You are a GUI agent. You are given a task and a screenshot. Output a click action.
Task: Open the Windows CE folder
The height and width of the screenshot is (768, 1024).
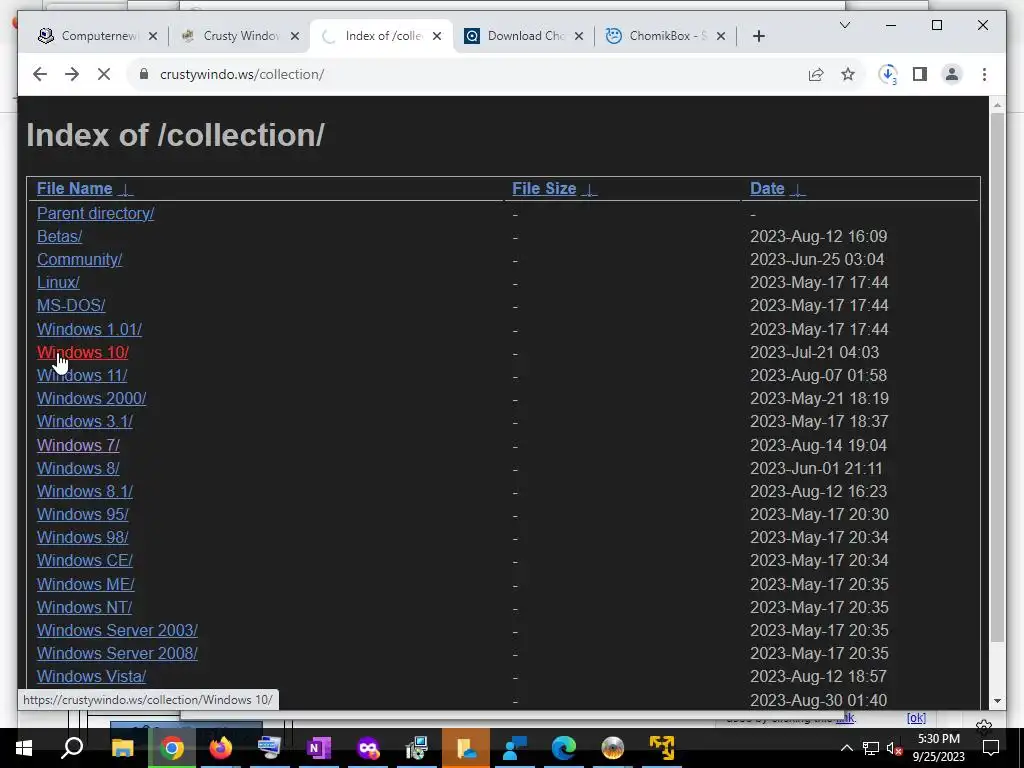pyautogui.click(x=84, y=560)
